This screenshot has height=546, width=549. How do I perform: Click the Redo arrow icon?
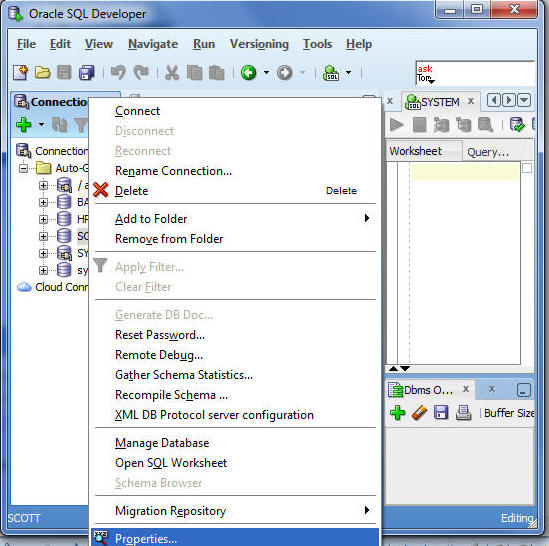click(x=141, y=72)
